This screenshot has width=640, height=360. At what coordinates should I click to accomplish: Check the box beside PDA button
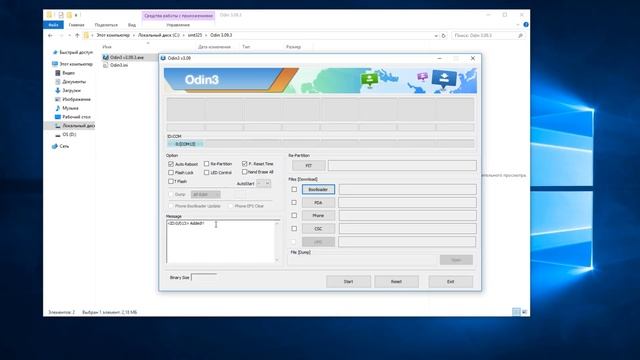click(x=294, y=202)
